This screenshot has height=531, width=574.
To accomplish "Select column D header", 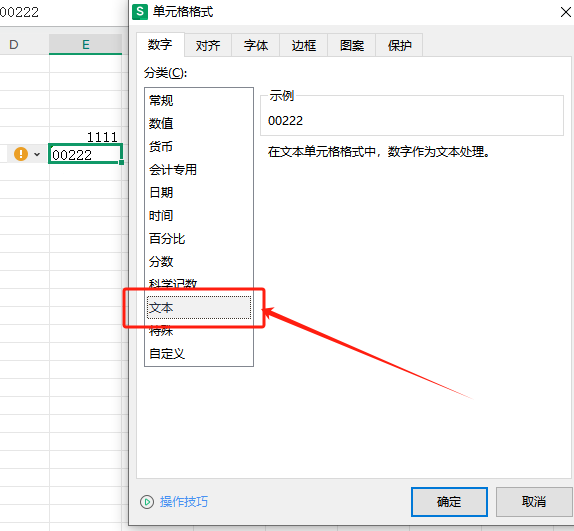I will (14, 45).
